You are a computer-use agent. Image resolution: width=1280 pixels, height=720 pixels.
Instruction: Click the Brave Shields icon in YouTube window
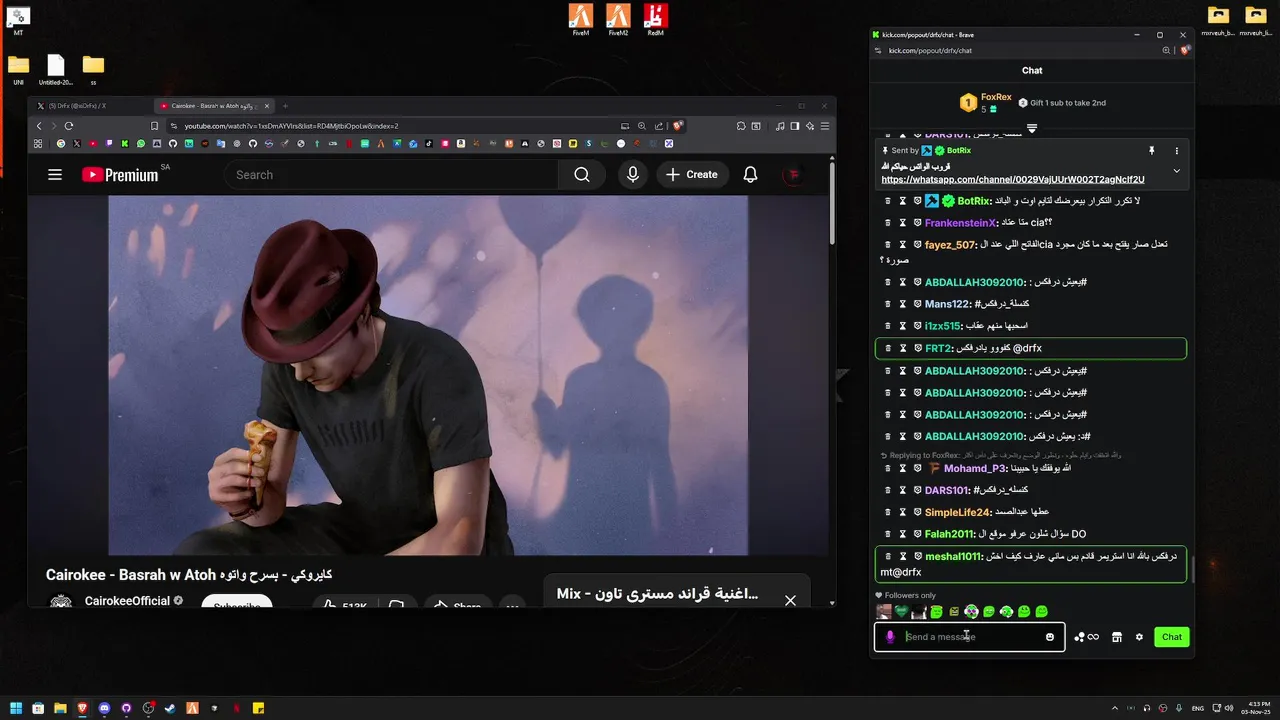click(678, 126)
